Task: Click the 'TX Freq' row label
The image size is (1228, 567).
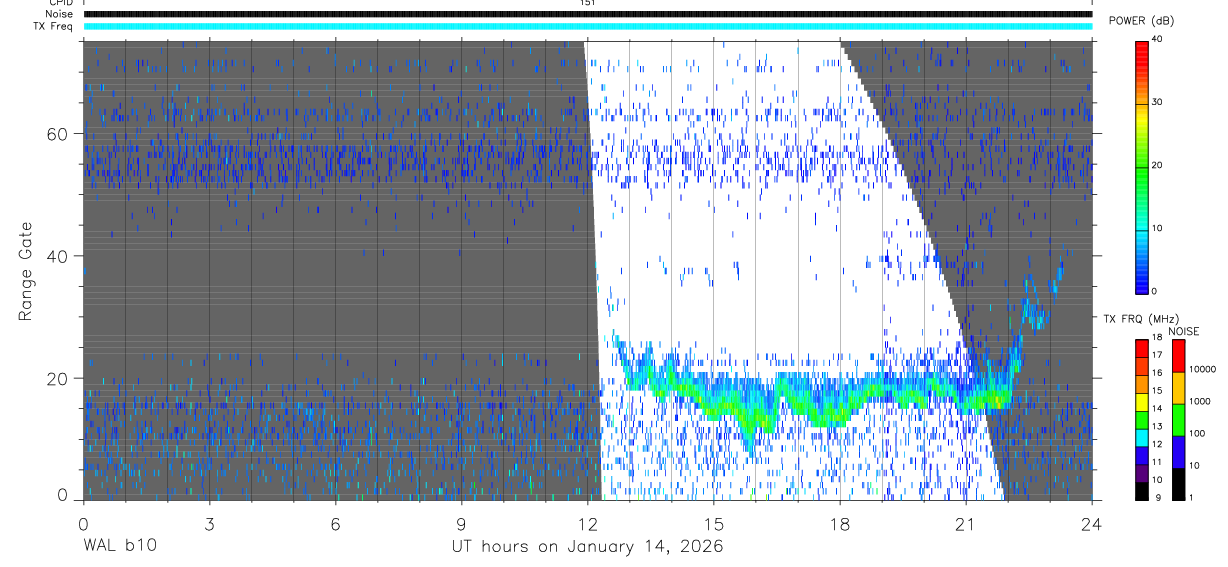Action: [x=54, y=26]
